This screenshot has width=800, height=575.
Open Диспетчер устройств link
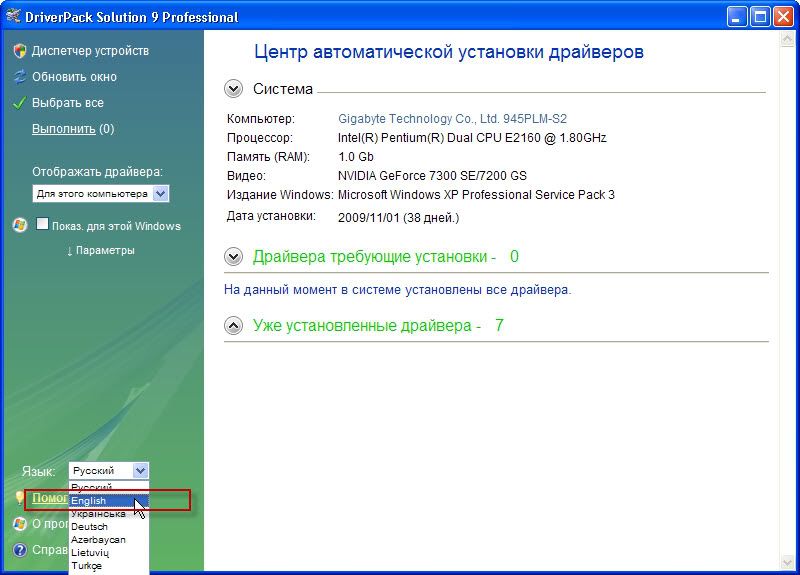pyautogui.click(x=90, y=51)
